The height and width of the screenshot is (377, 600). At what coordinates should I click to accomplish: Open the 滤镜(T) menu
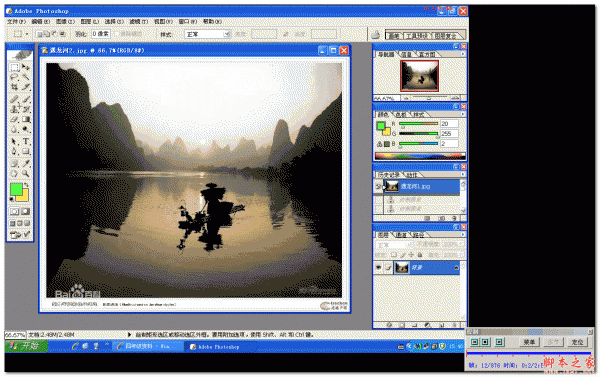[x=139, y=21]
